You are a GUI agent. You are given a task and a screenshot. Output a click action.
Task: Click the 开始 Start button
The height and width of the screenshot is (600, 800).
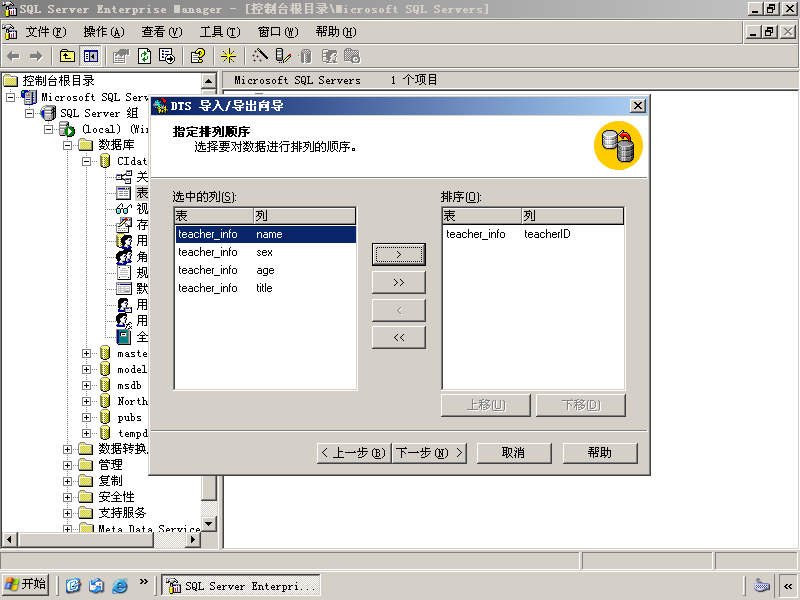(x=26, y=585)
